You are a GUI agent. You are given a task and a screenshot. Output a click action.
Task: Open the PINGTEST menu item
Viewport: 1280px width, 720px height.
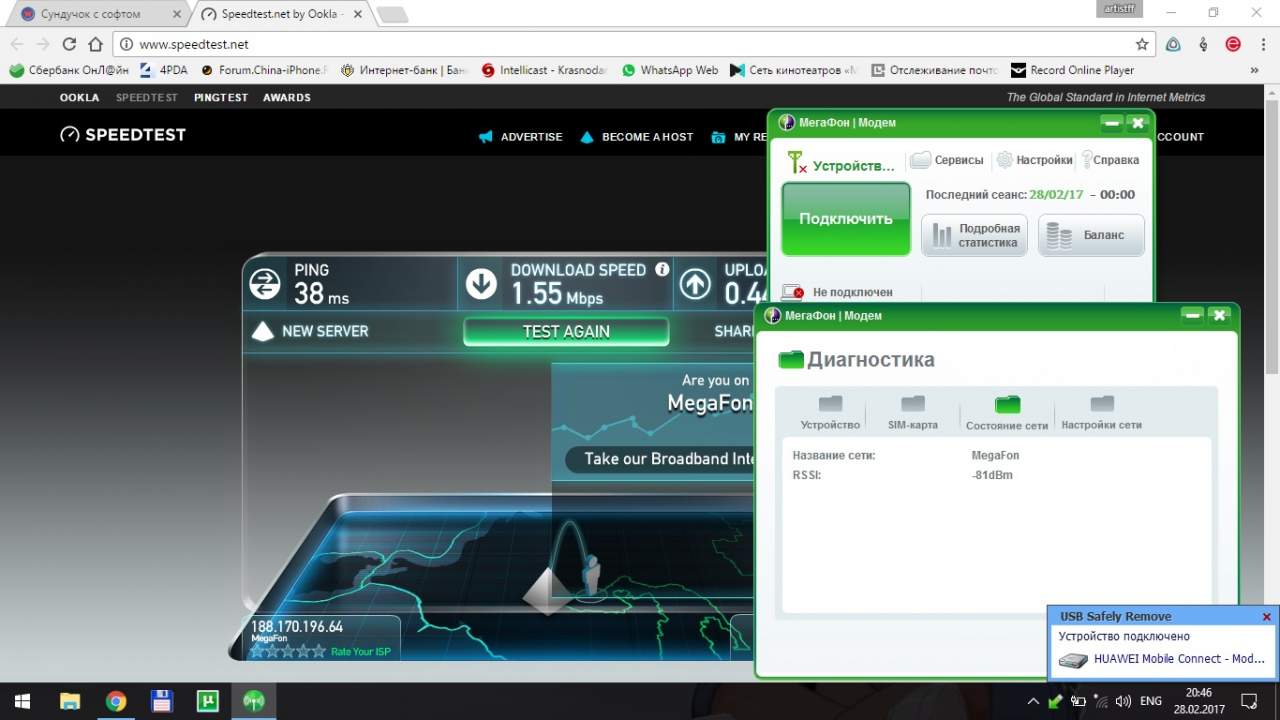(221, 97)
